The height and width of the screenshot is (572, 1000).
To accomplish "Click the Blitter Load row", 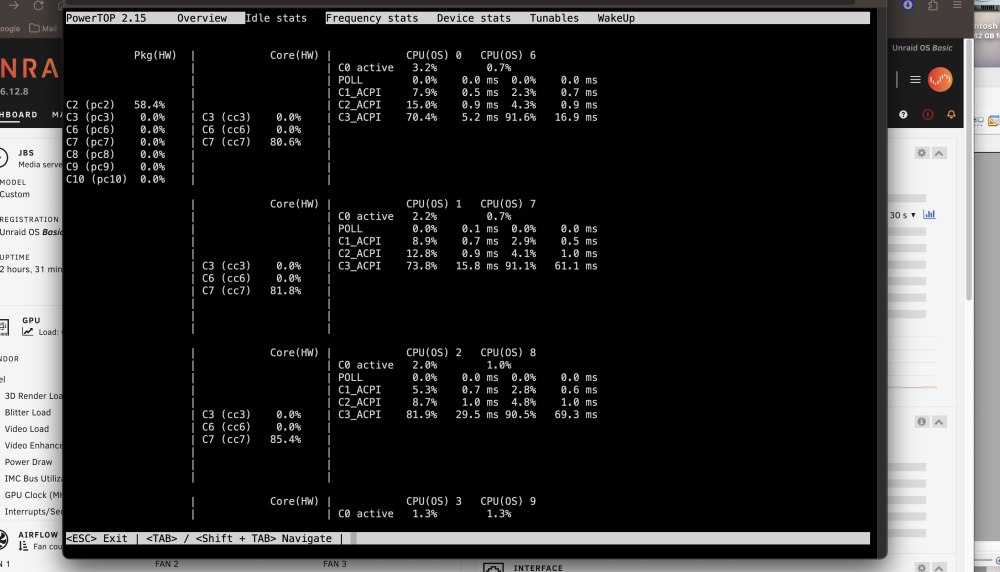I will (27, 413).
